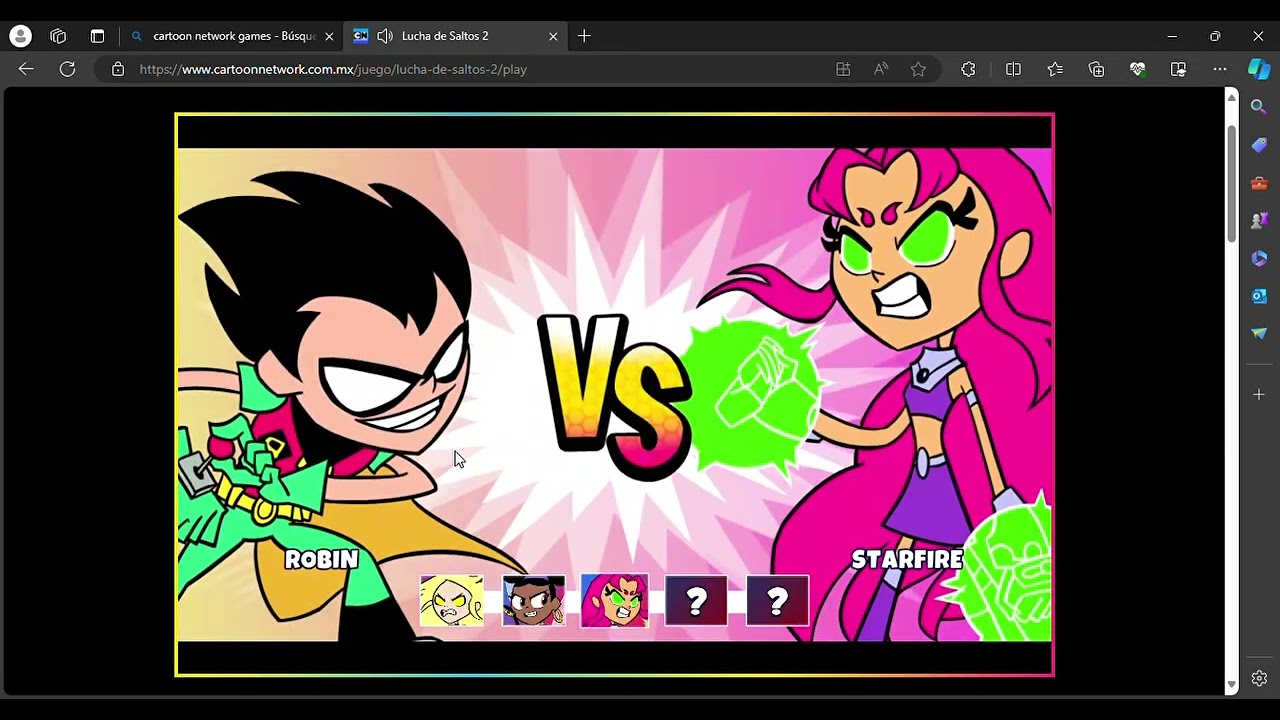
Task: Minimize the browser window
Action: click(1172, 36)
